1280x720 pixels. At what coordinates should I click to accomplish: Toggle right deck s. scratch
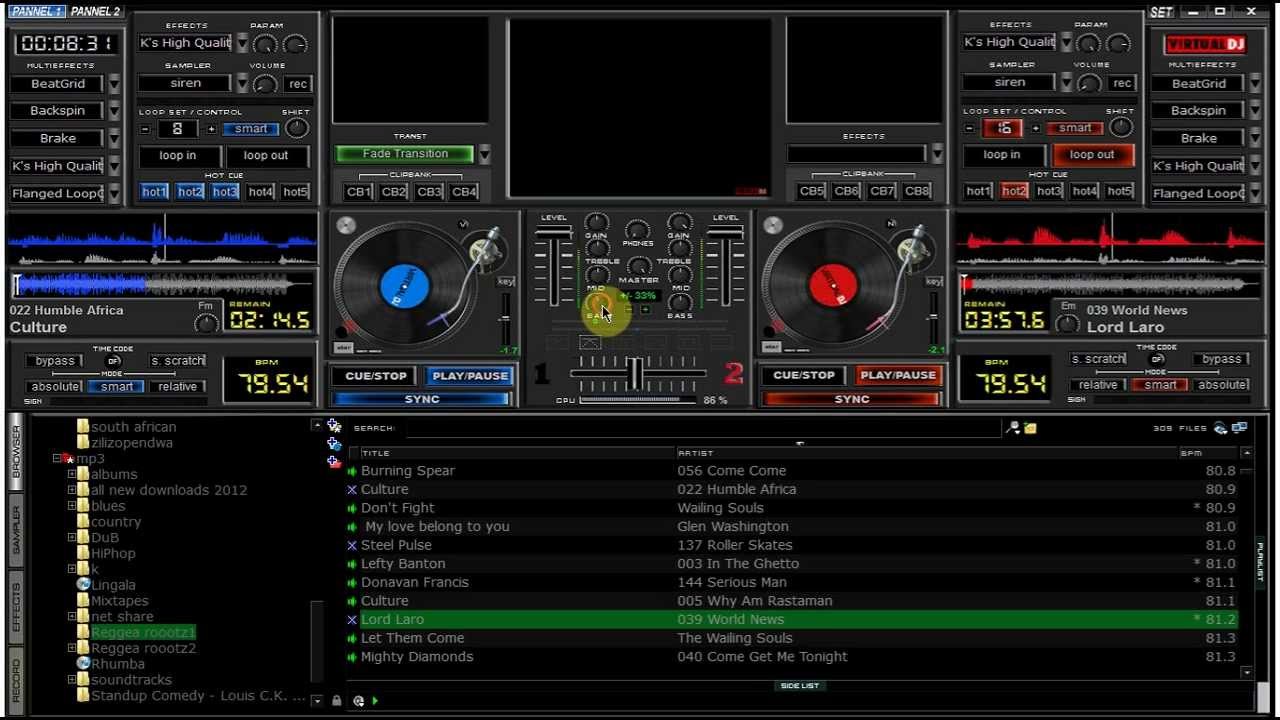tap(1098, 359)
